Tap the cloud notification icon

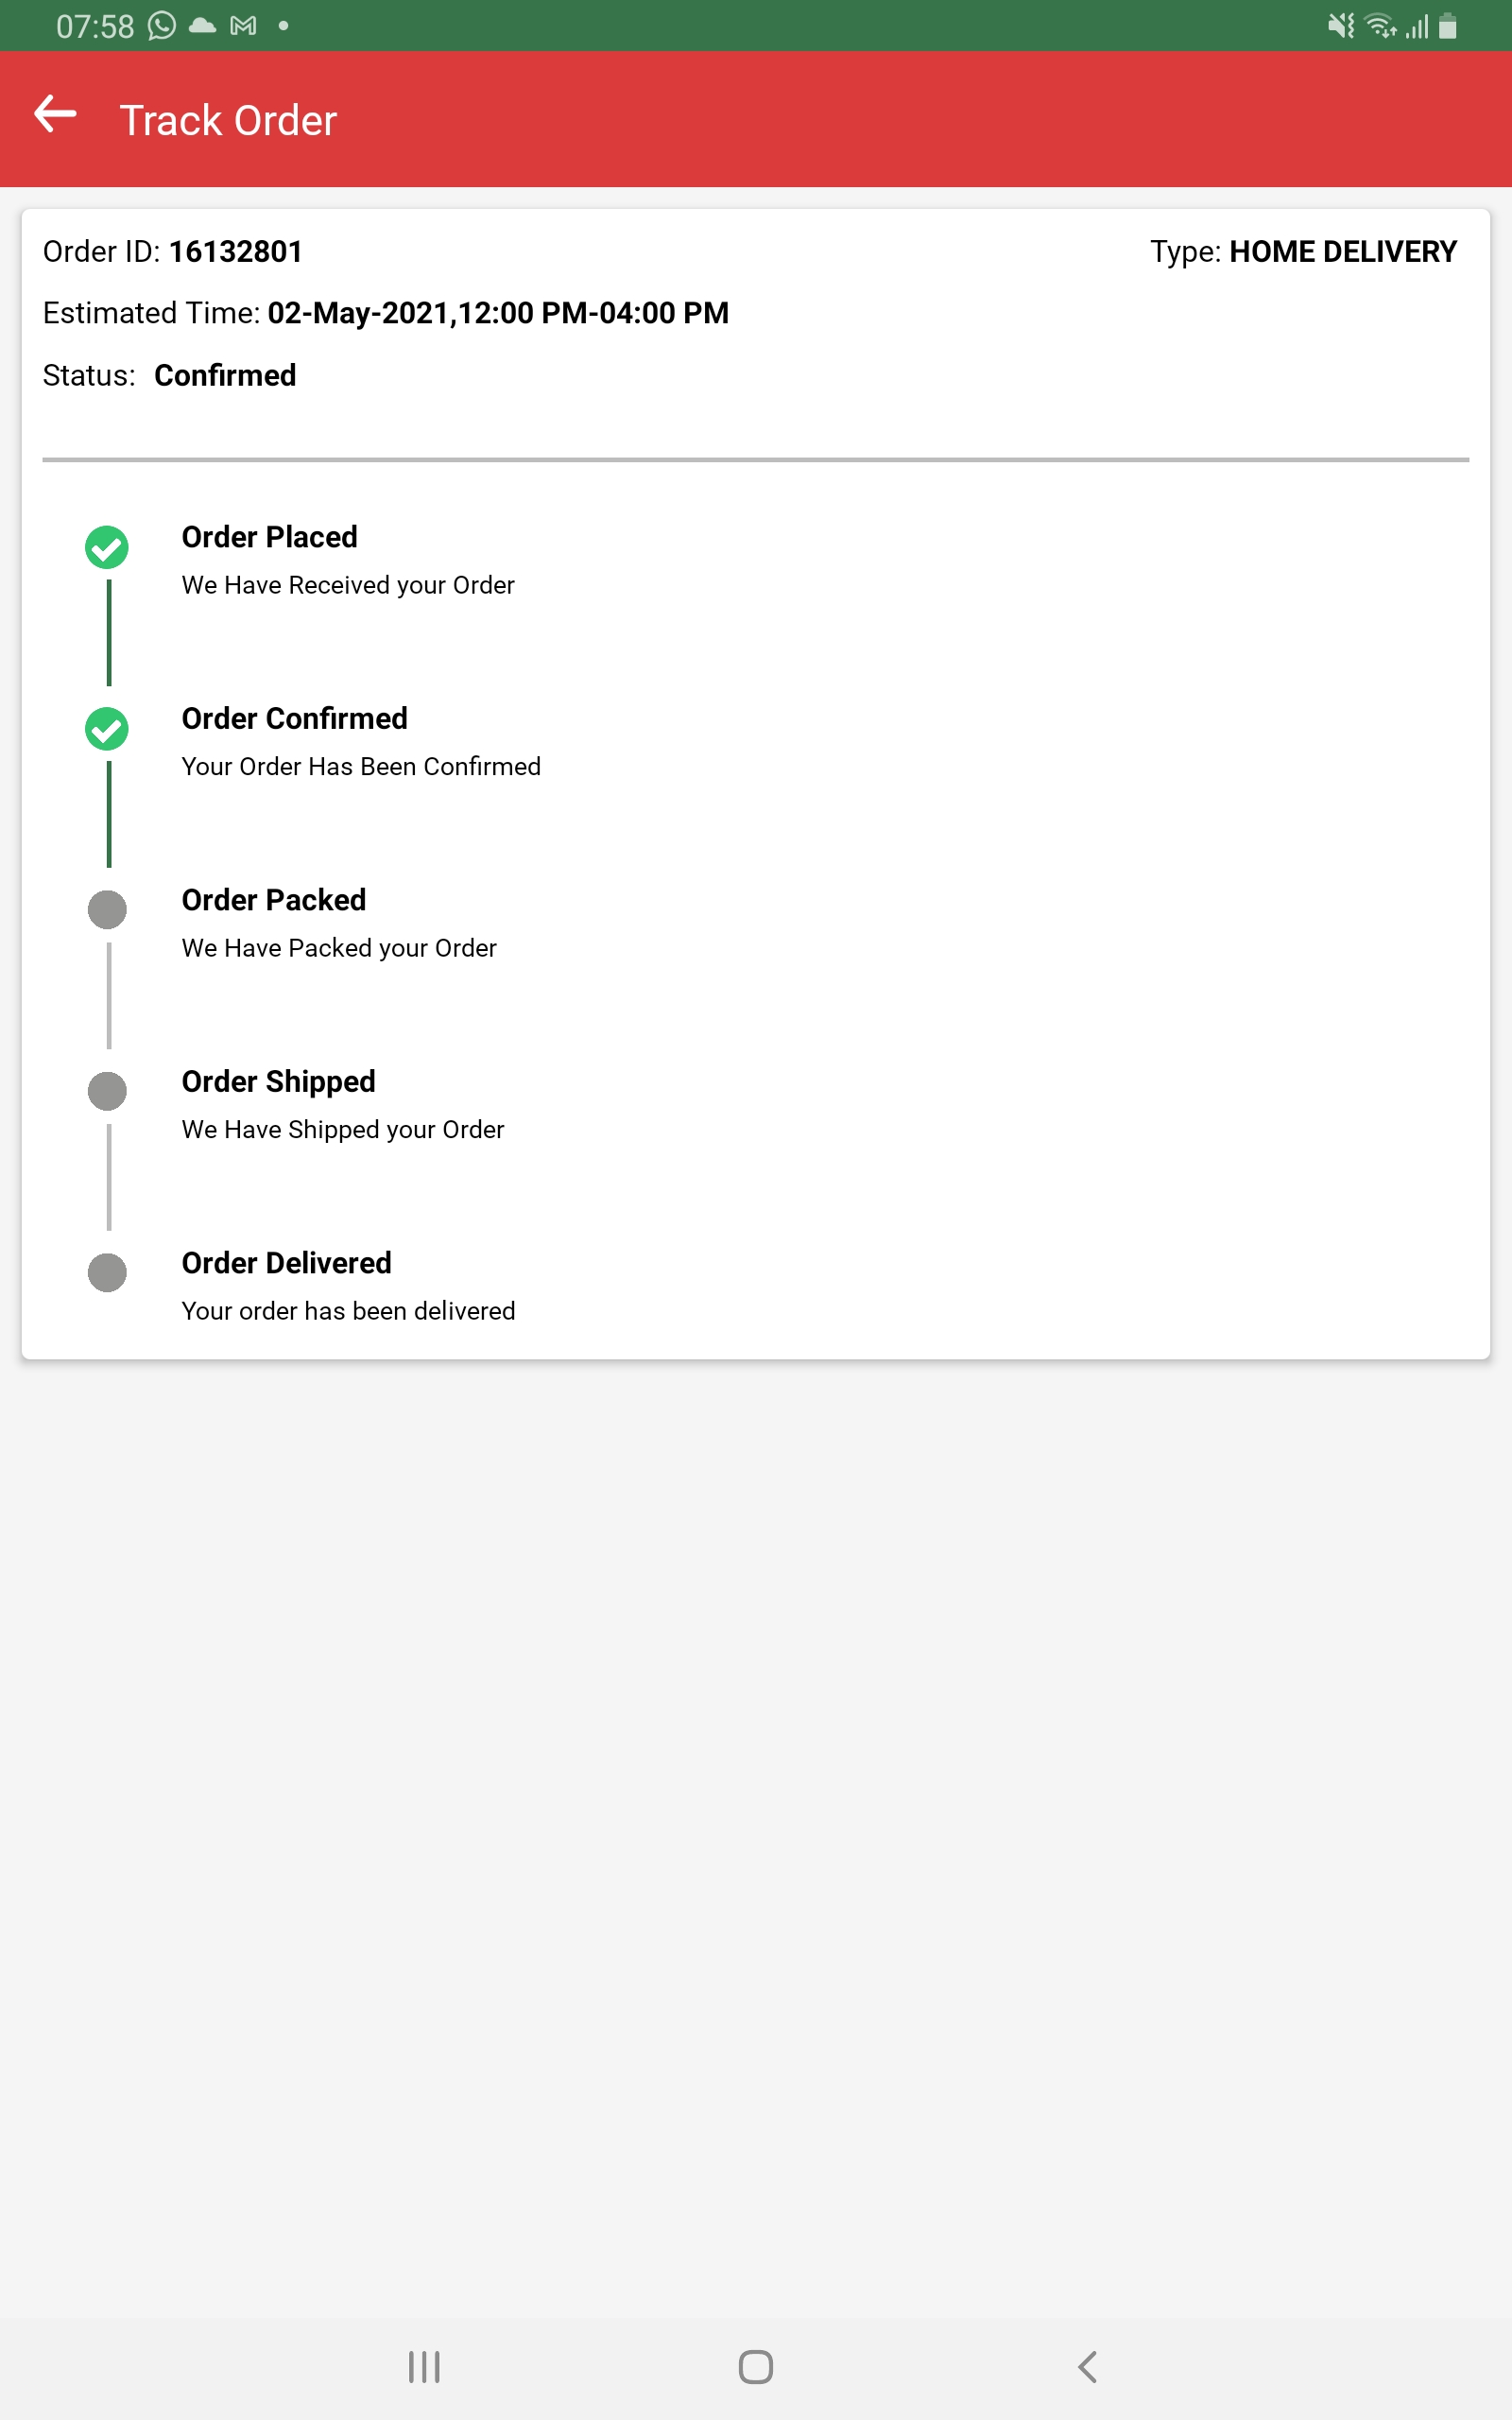tap(203, 26)
